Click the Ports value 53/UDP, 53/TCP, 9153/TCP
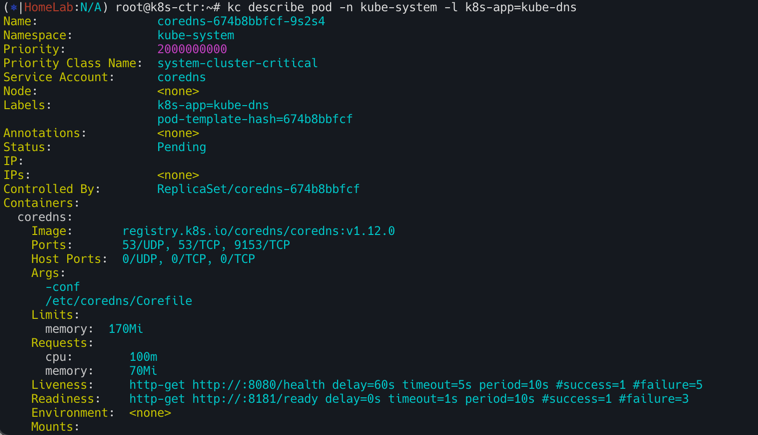The height and width of the screenshot is (435, 758). click(x=205, y=245)
